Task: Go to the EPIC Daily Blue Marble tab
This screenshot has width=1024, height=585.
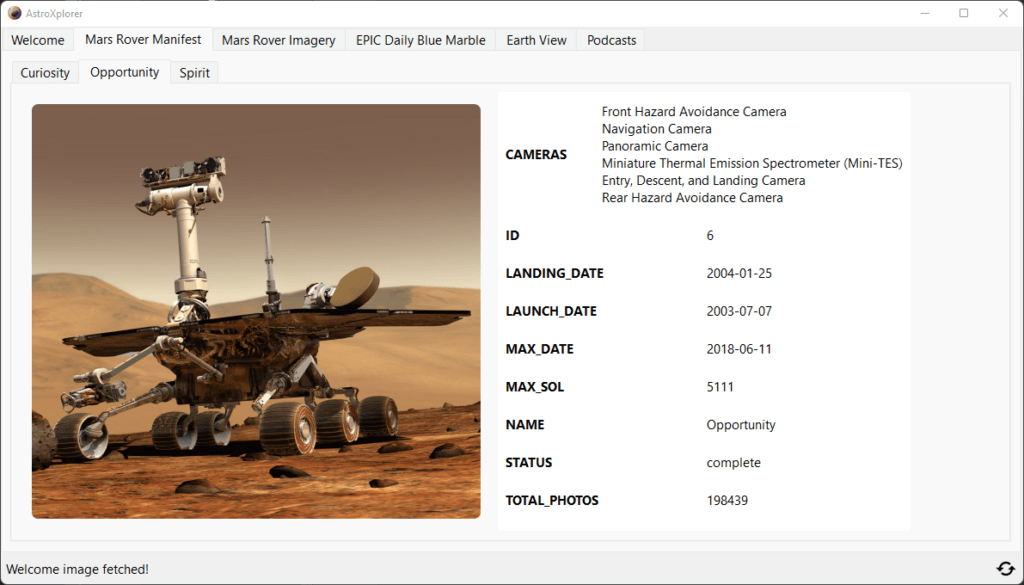Action: click(x=420, y=40)
